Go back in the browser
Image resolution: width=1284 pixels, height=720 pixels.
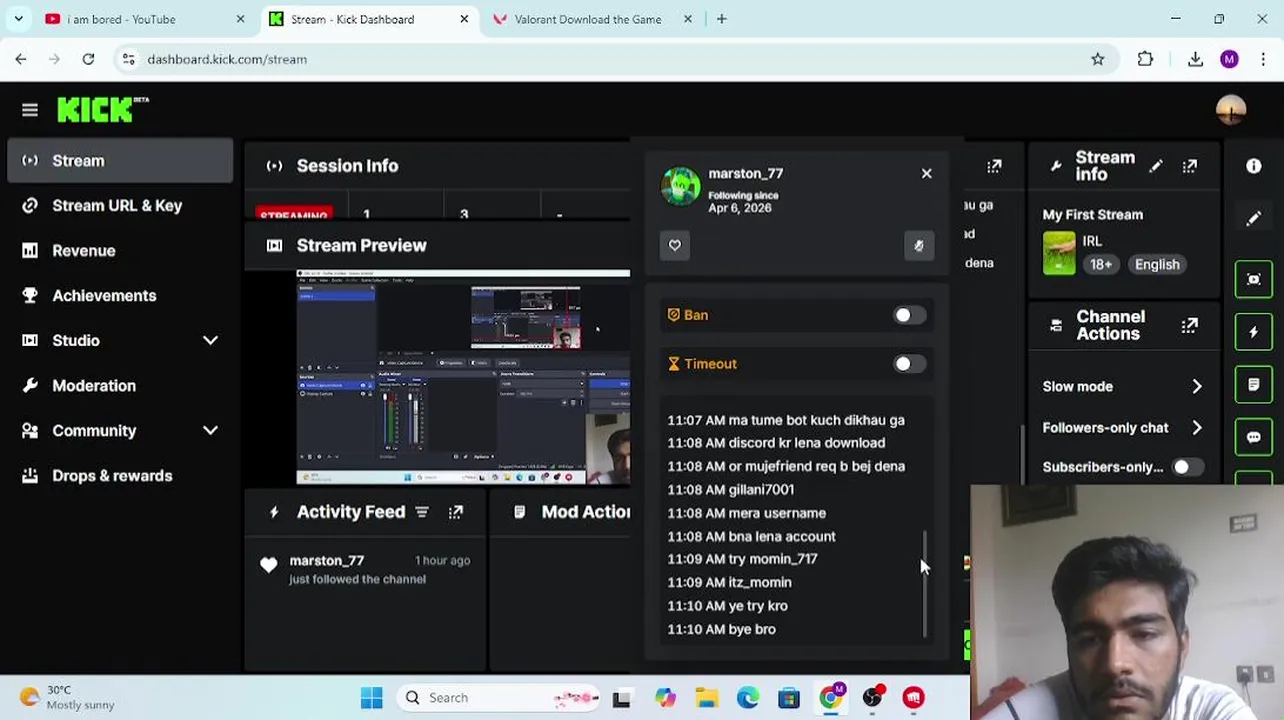[21, 60]
